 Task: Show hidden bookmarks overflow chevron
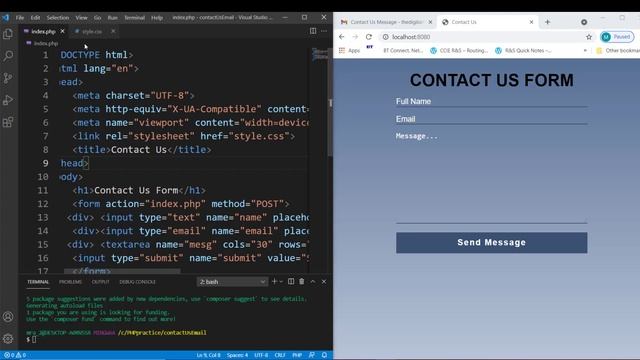tap(585, 51)
